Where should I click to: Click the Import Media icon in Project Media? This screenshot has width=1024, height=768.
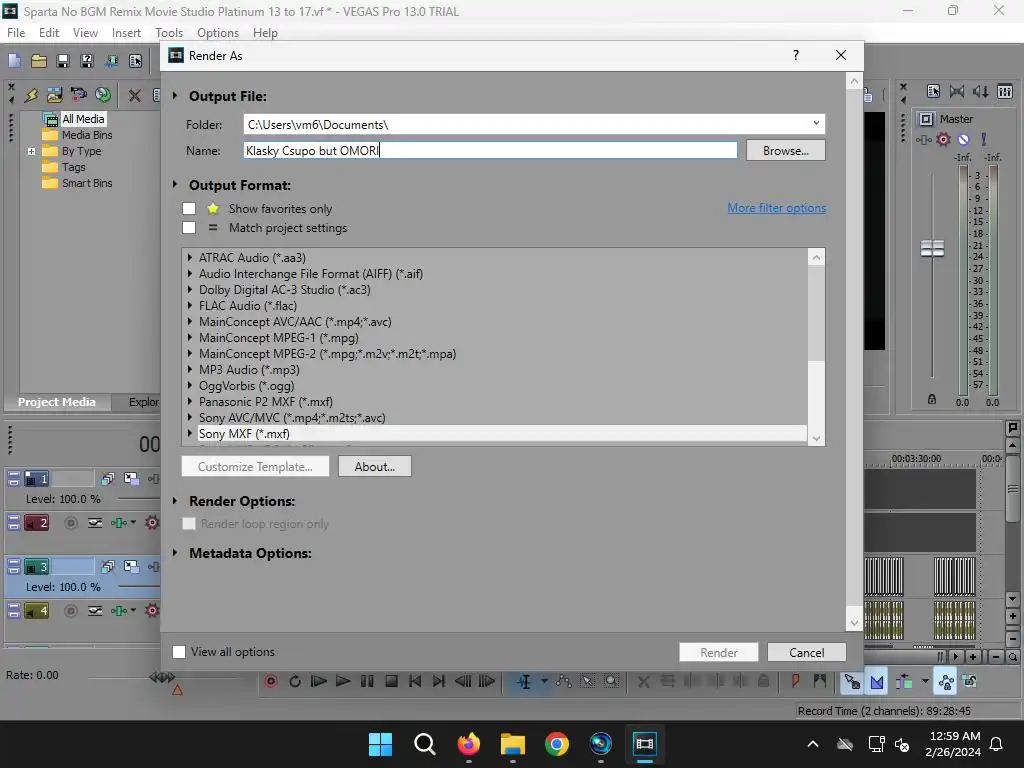[54, 95]
